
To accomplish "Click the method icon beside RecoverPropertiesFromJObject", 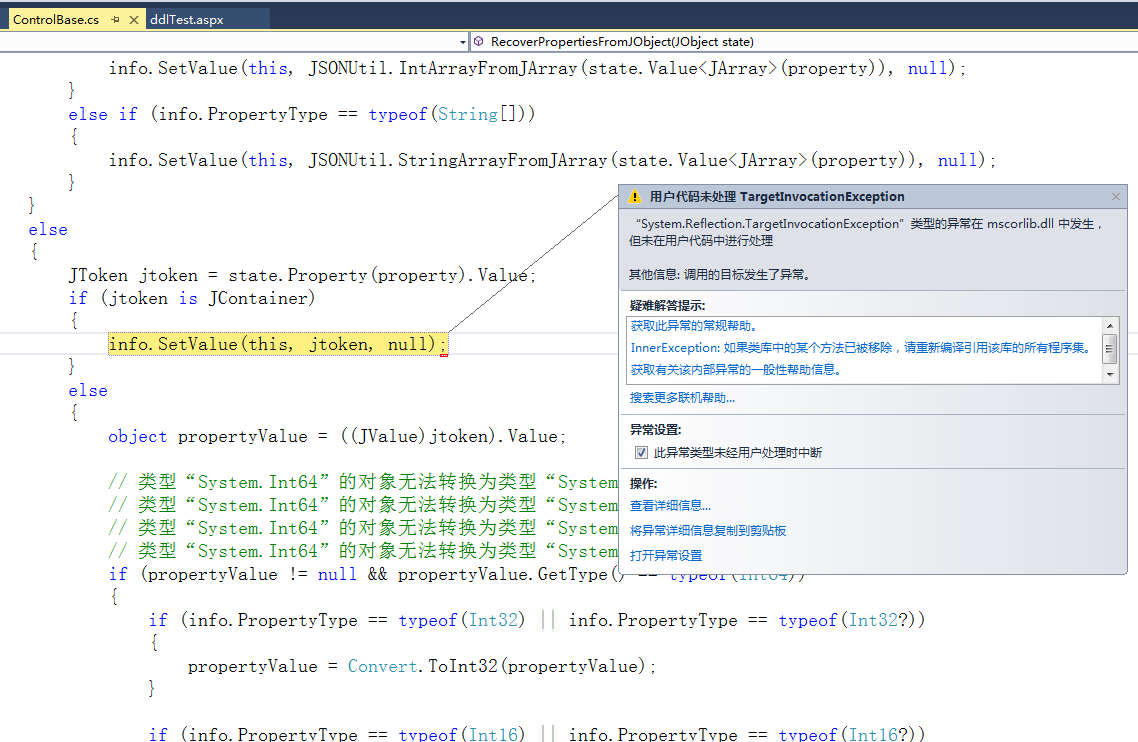I will pos(480,42).
